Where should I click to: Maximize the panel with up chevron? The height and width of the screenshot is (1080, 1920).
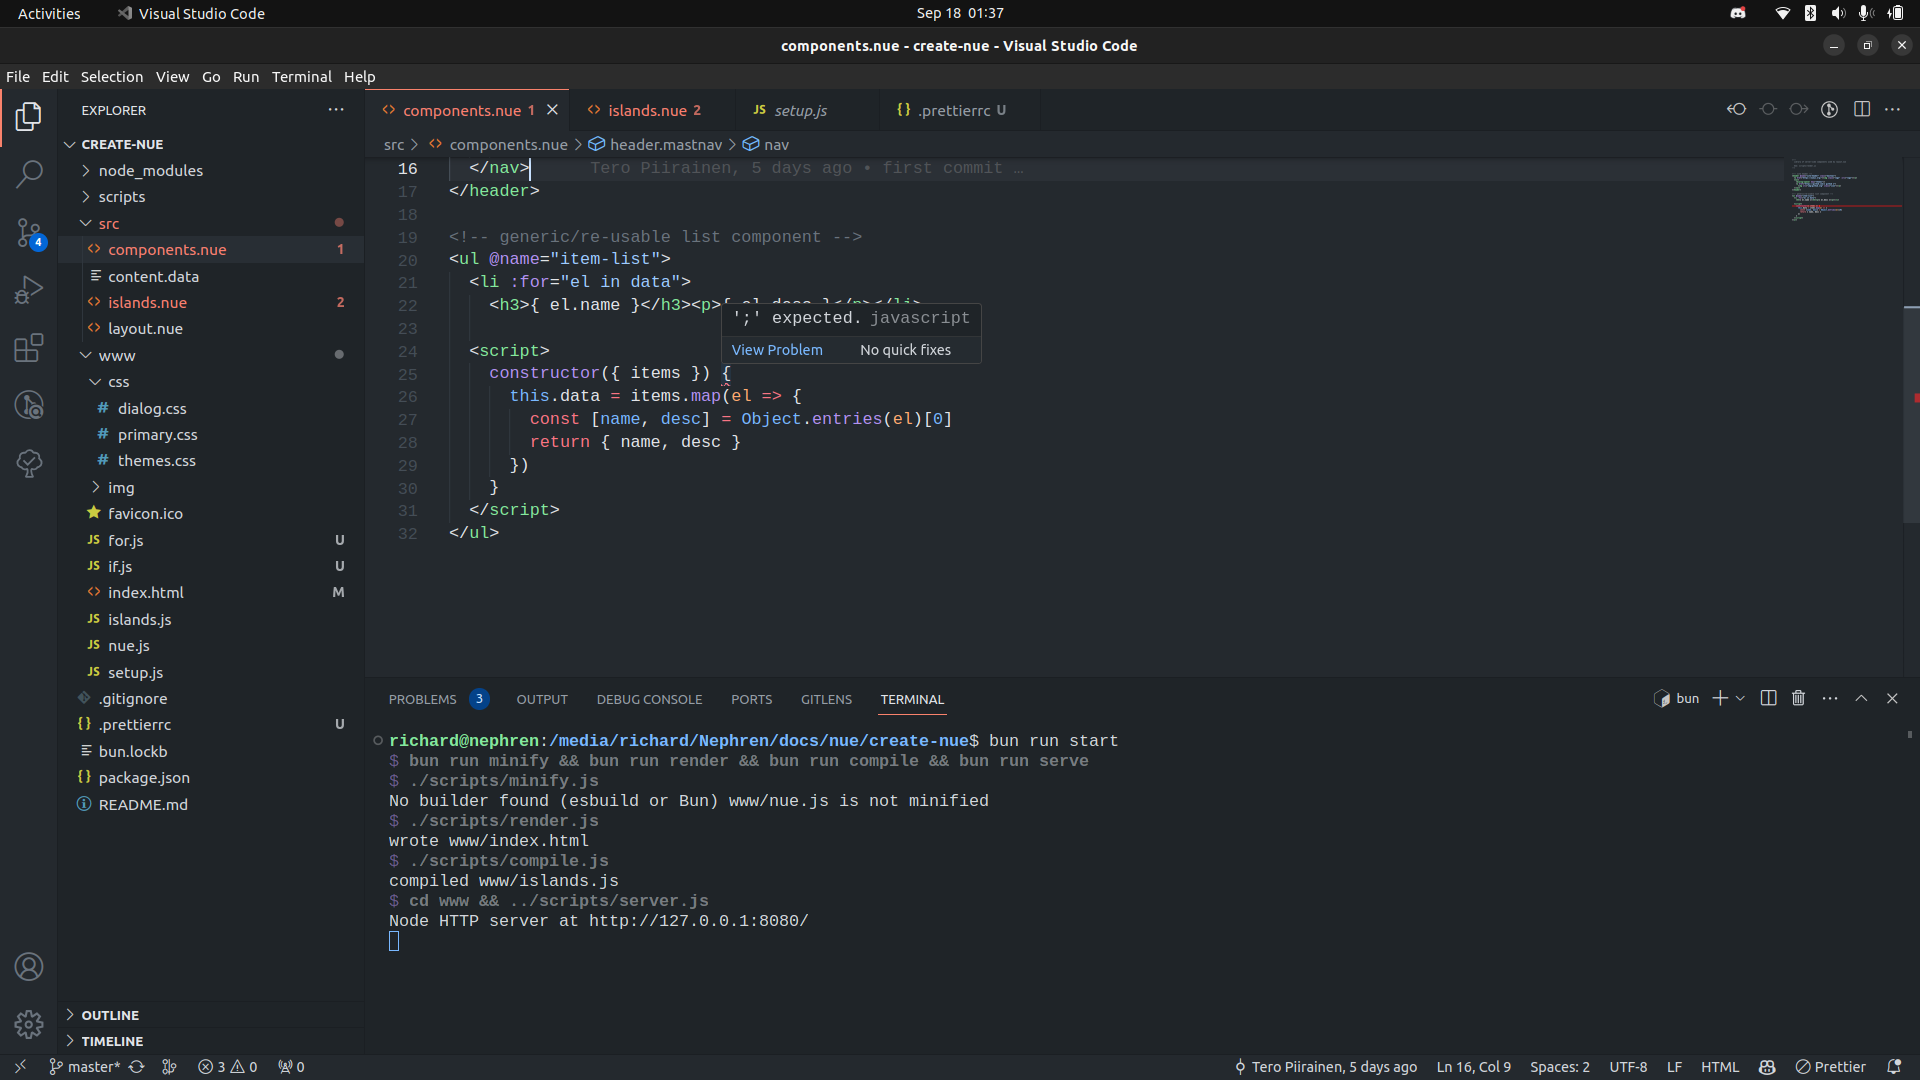1861,699
